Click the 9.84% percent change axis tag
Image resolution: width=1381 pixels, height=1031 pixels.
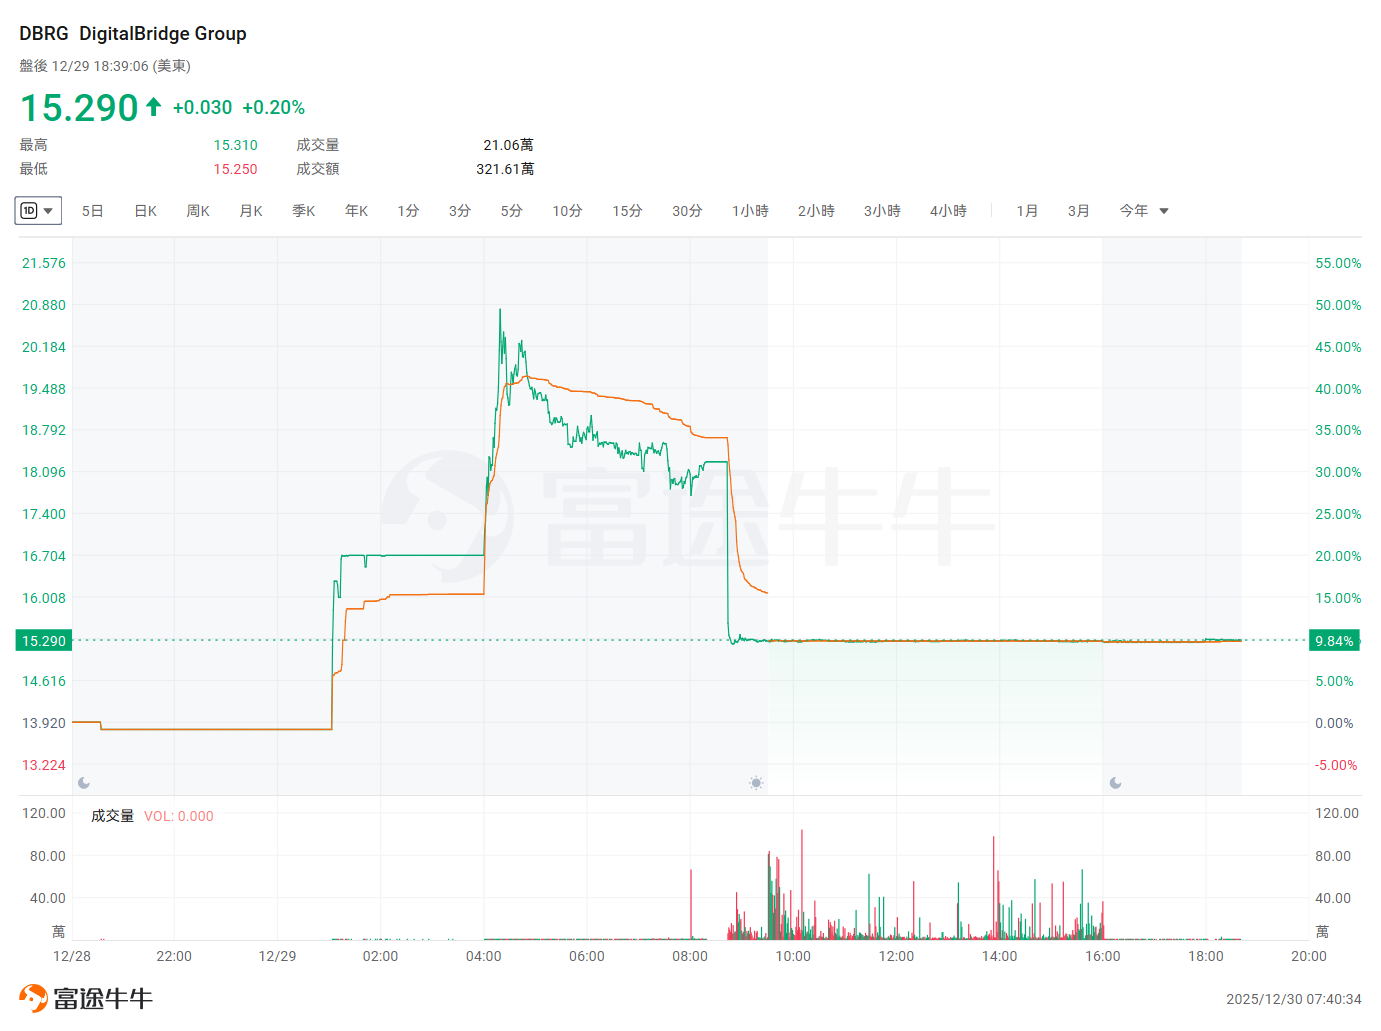(x=1334, y=641)
